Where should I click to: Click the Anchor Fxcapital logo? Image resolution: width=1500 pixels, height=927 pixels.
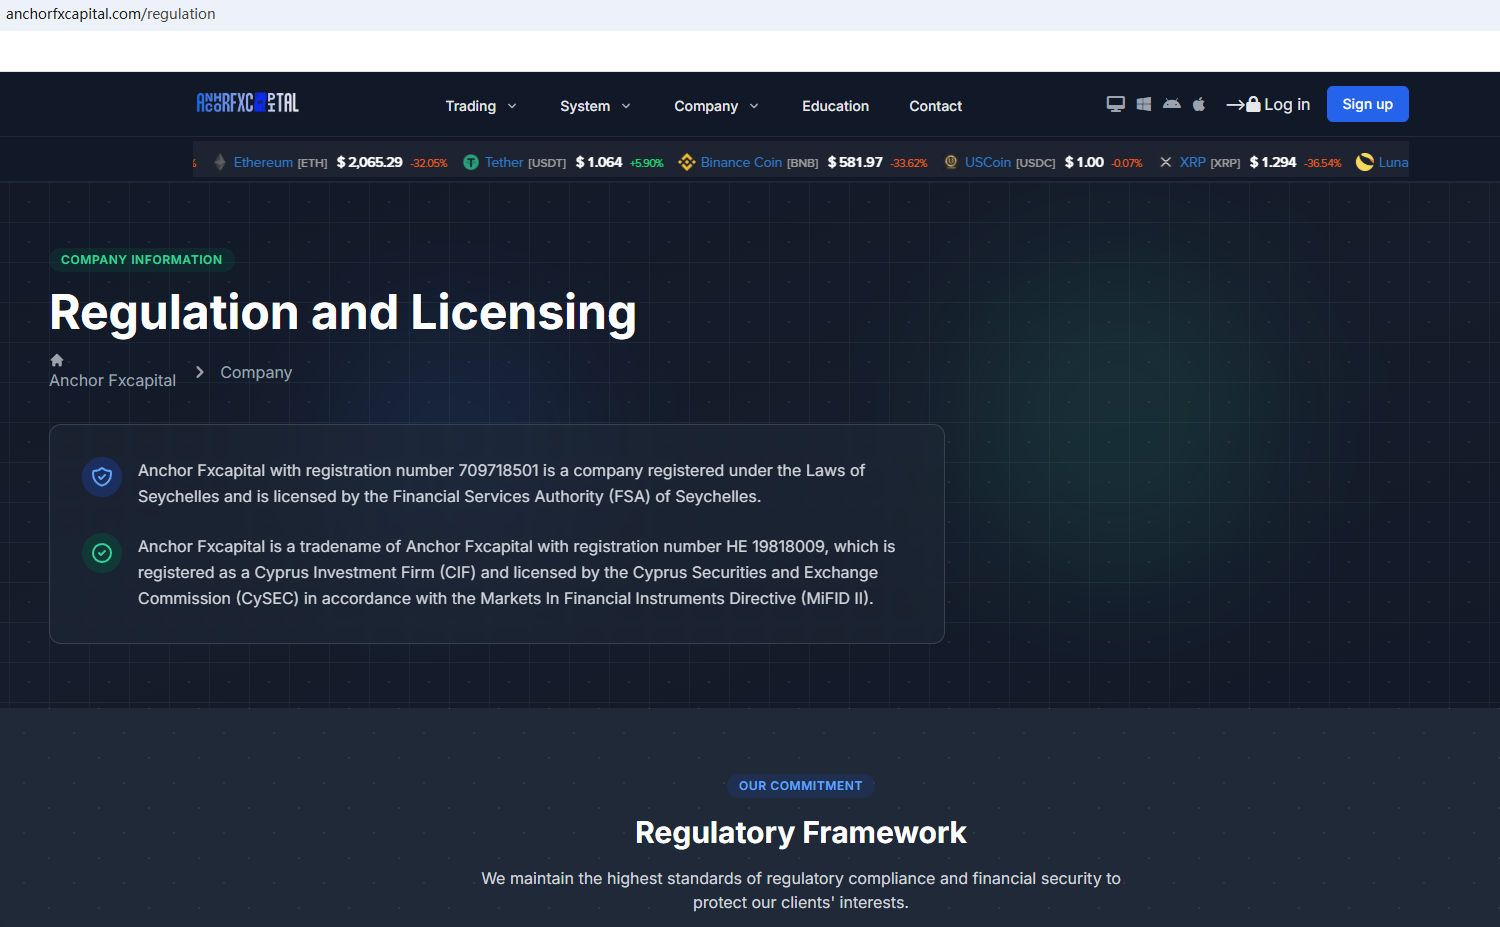(x=247, y=103)
